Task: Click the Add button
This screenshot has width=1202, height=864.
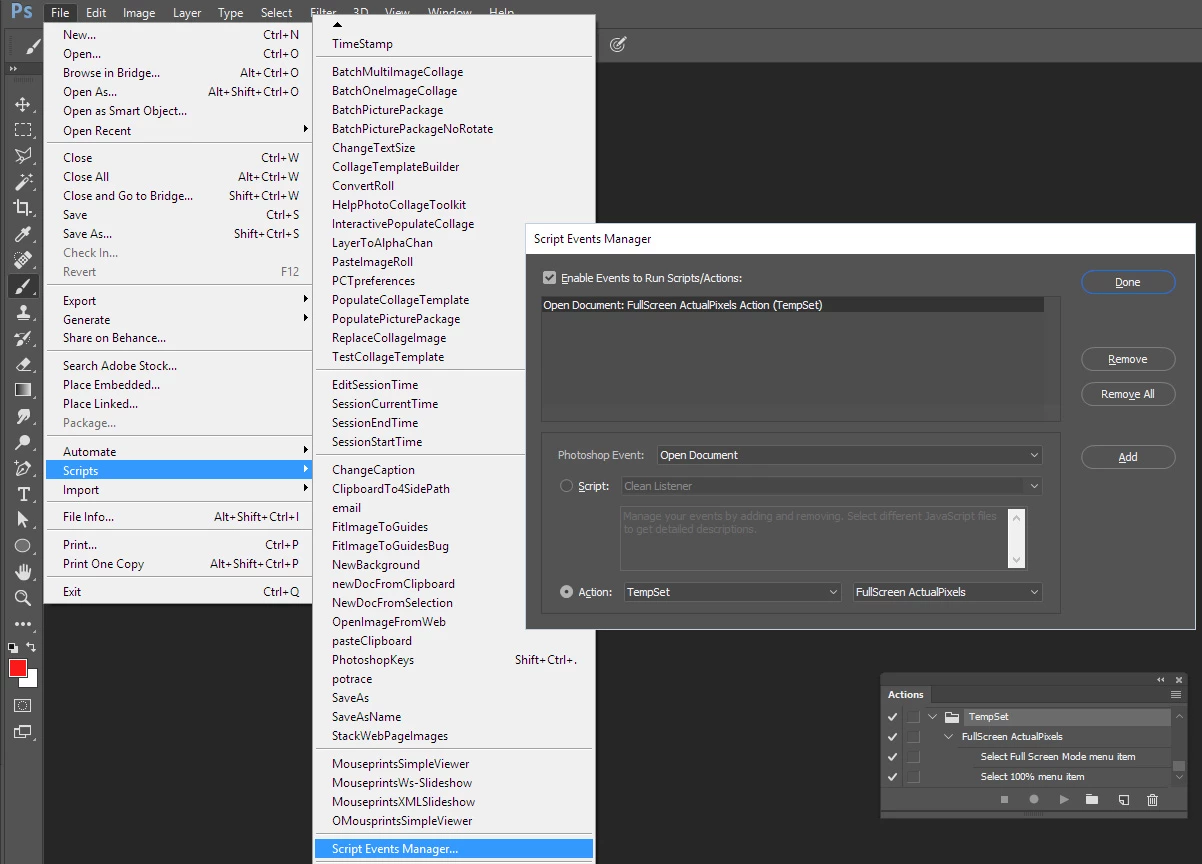Action: (1128, 457)
